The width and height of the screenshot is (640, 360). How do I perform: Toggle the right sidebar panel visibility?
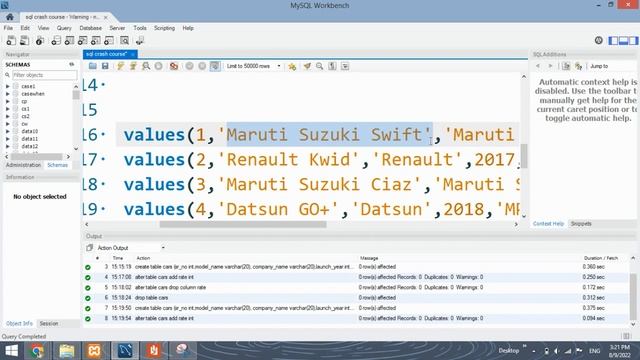pyautogui.click(x=633, y=40)
